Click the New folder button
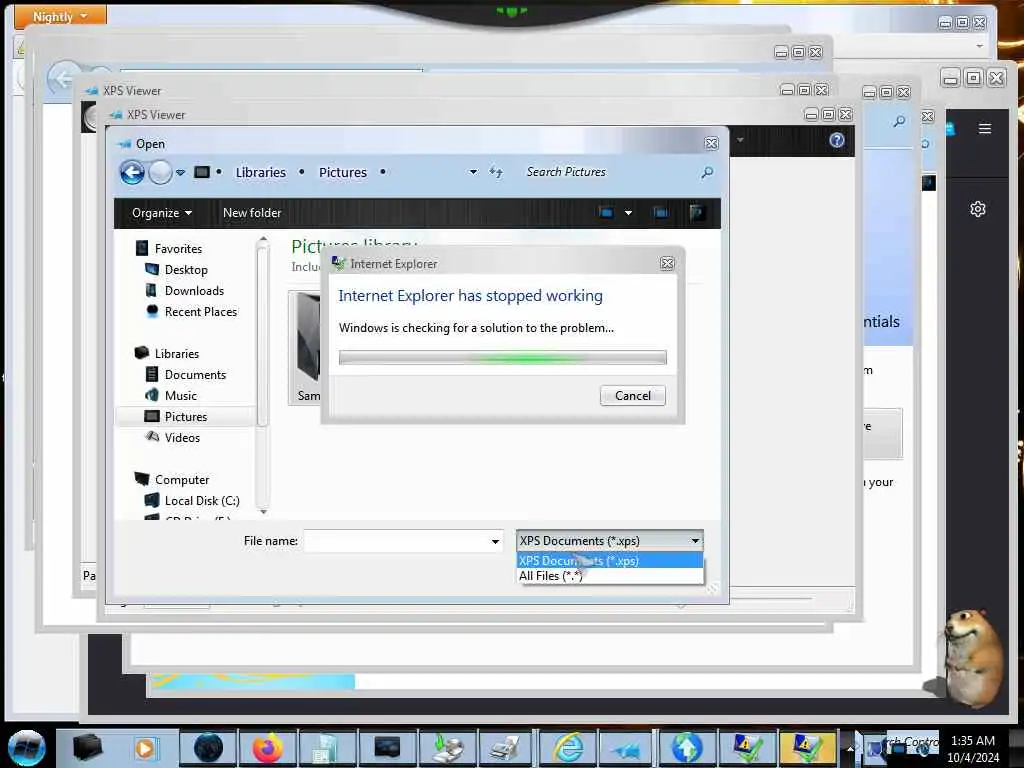This screenshot has width=1024, height=768. (252, 213)
